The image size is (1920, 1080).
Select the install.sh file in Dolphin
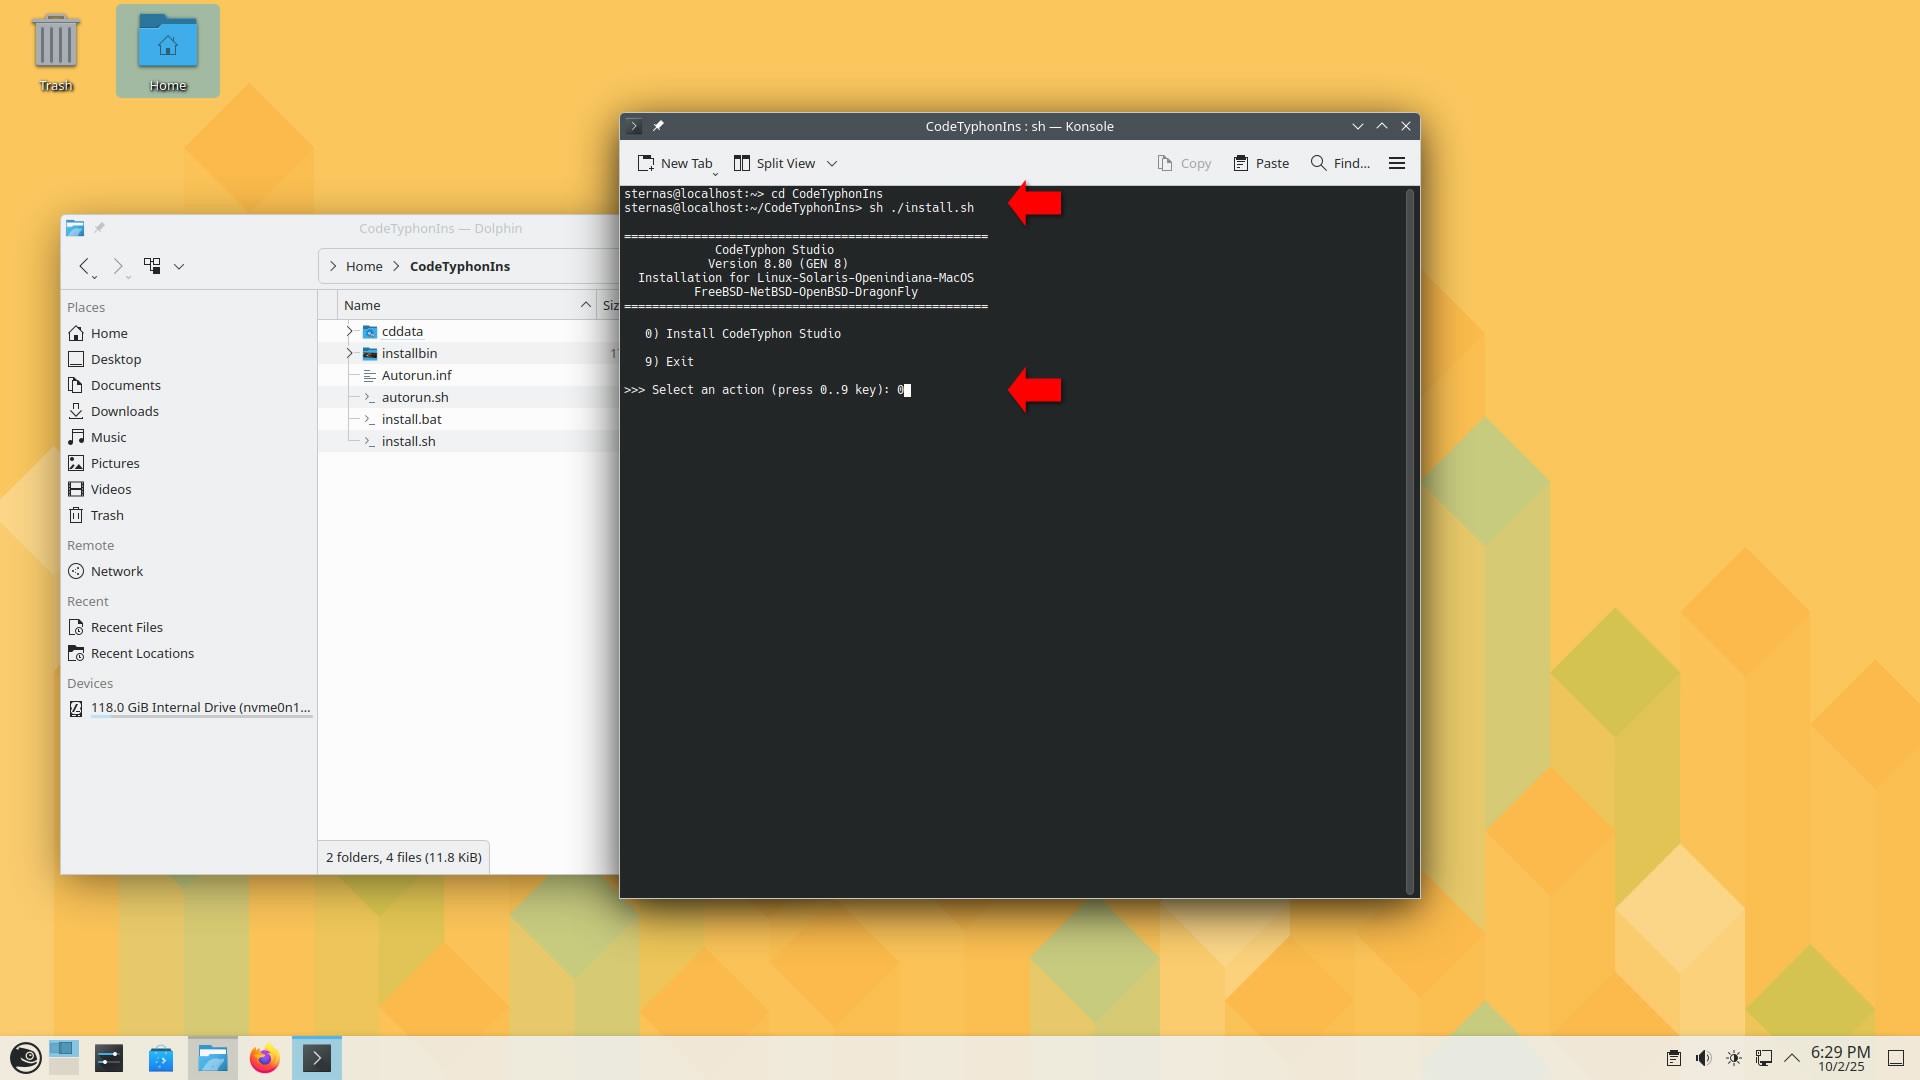click(x=408, y=441)
